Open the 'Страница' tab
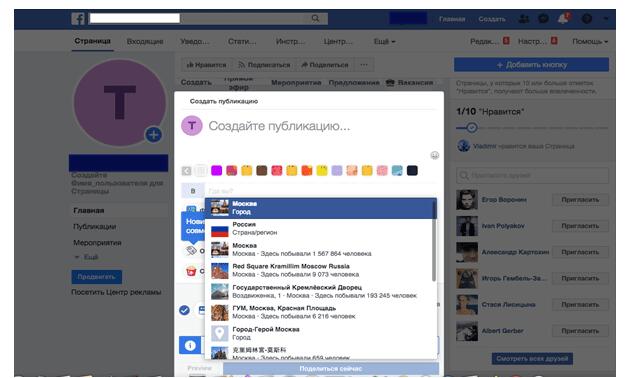This screenshot has width=625, height=378. pyautogui.click(x=92, y=41)
